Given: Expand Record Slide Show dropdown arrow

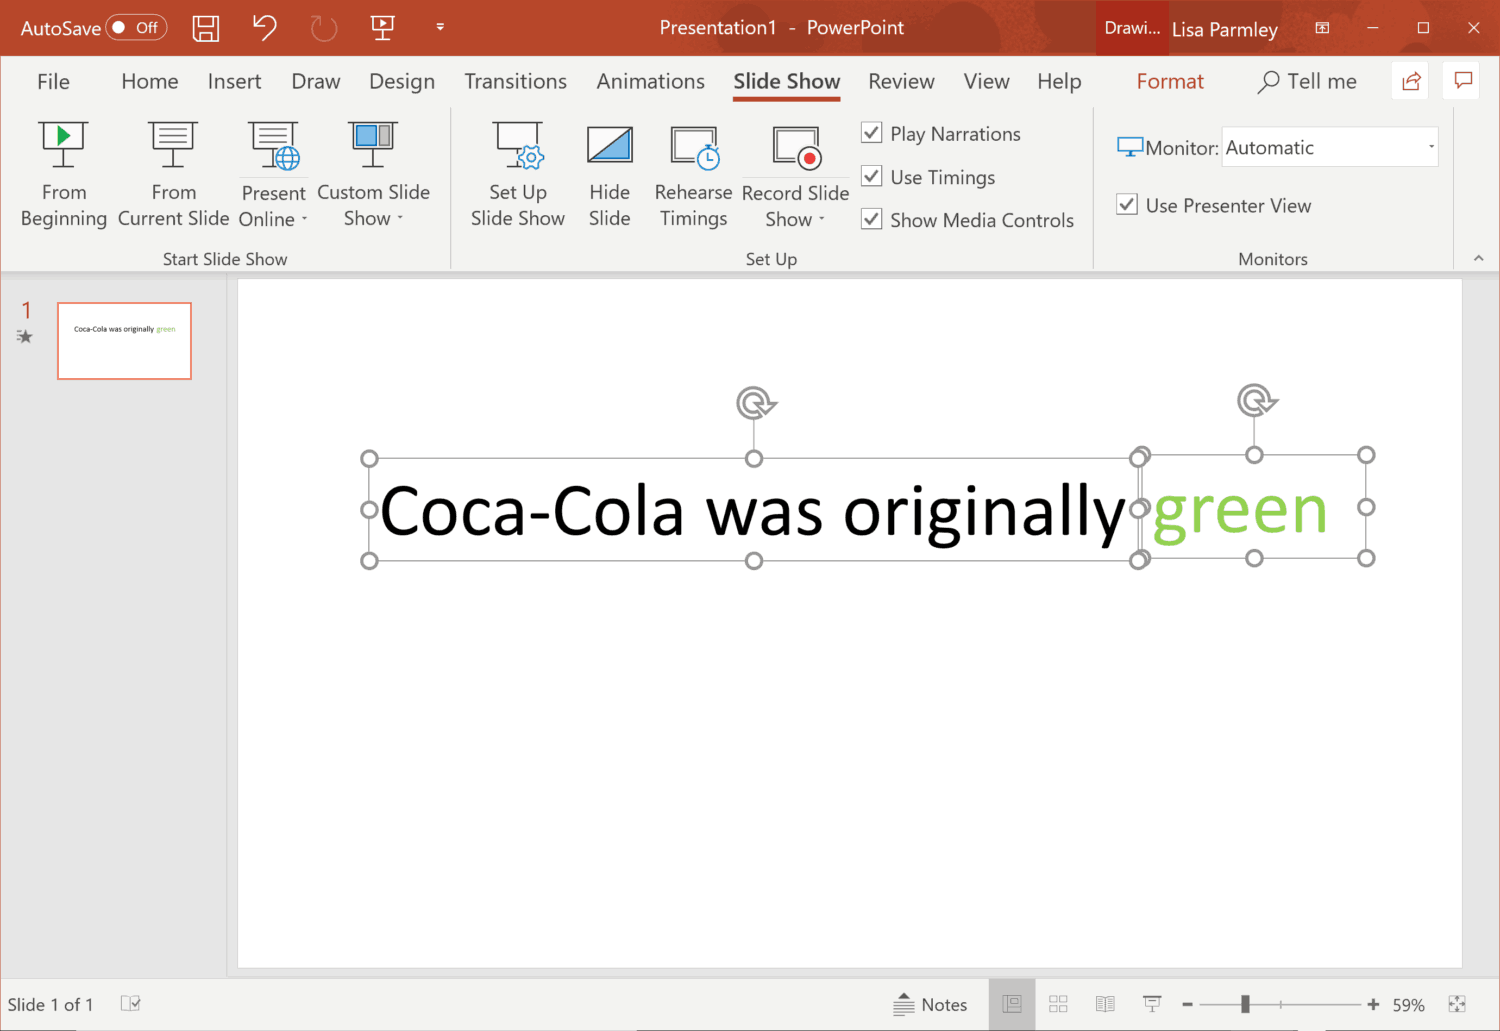Looking at the screenshot, I should point(822,220).
